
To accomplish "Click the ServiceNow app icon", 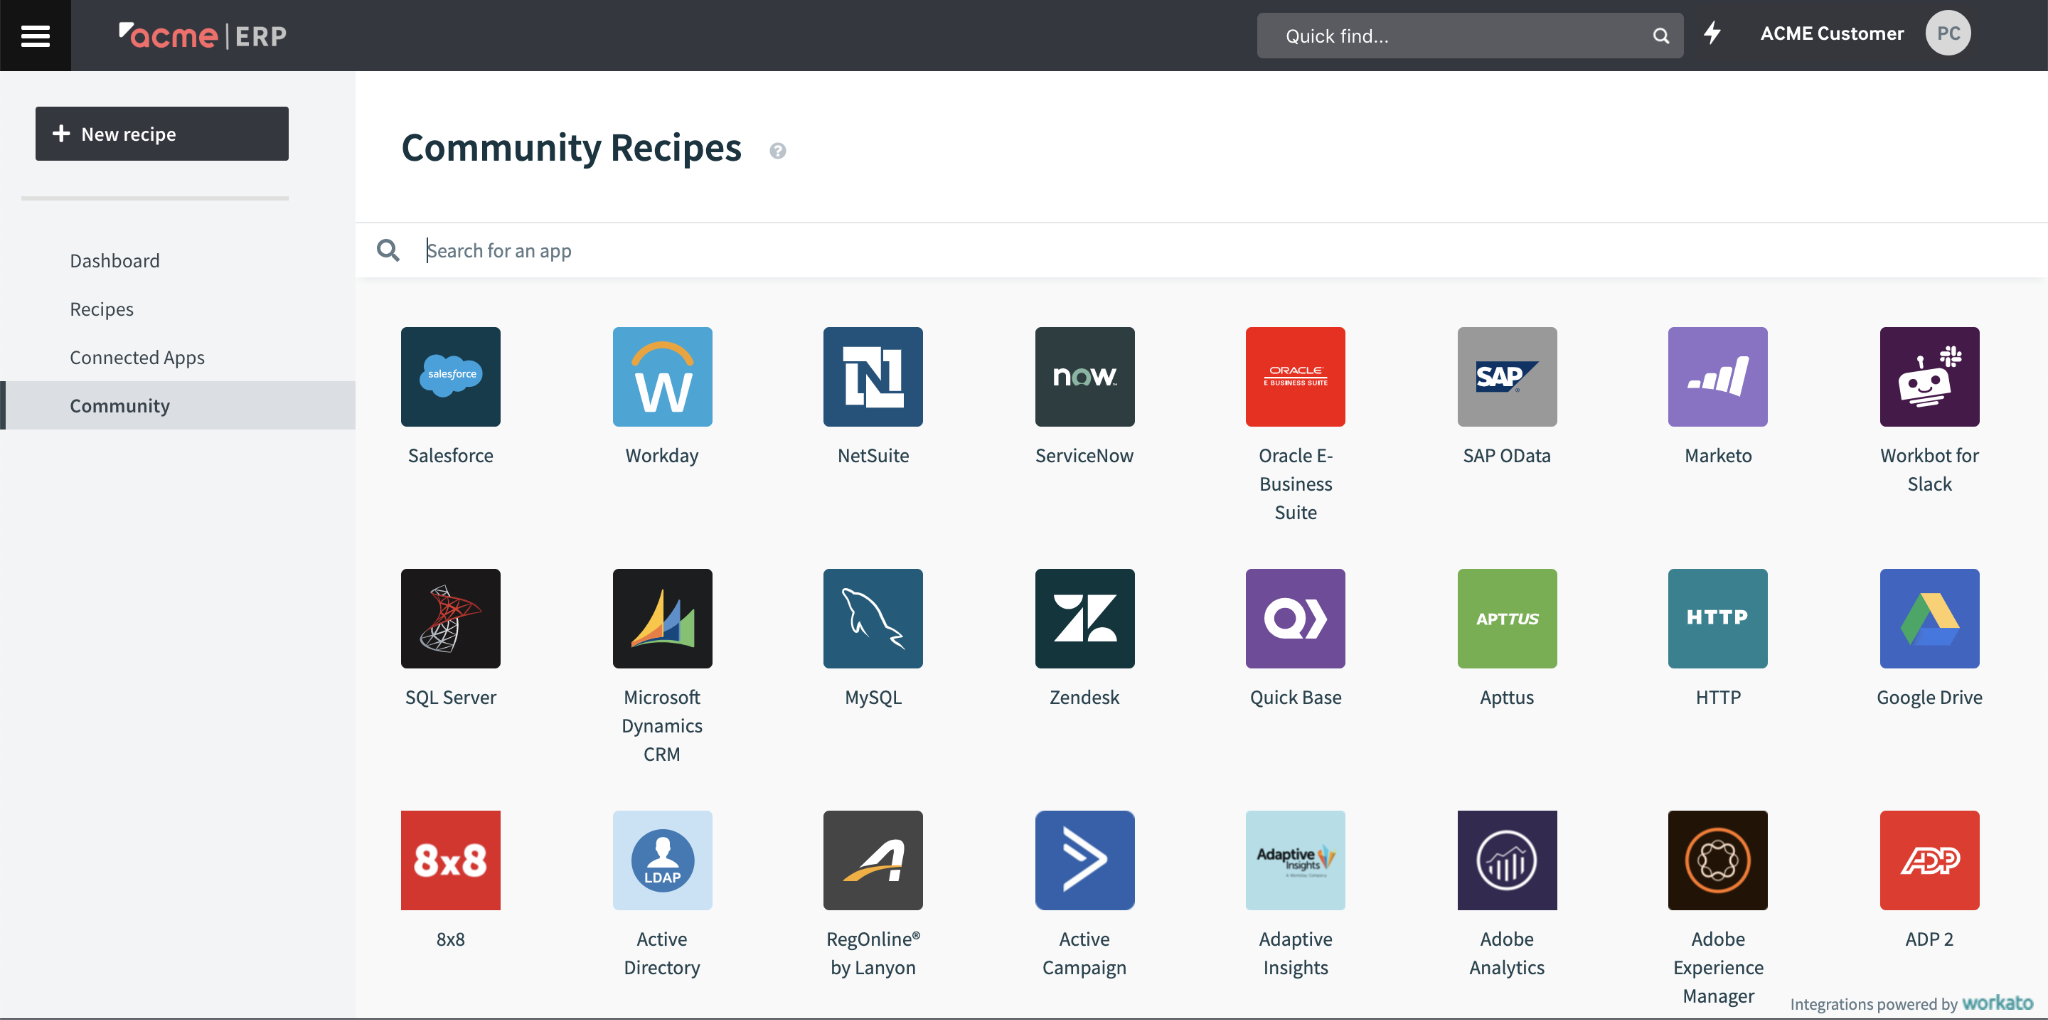I will click(1084, 377).
